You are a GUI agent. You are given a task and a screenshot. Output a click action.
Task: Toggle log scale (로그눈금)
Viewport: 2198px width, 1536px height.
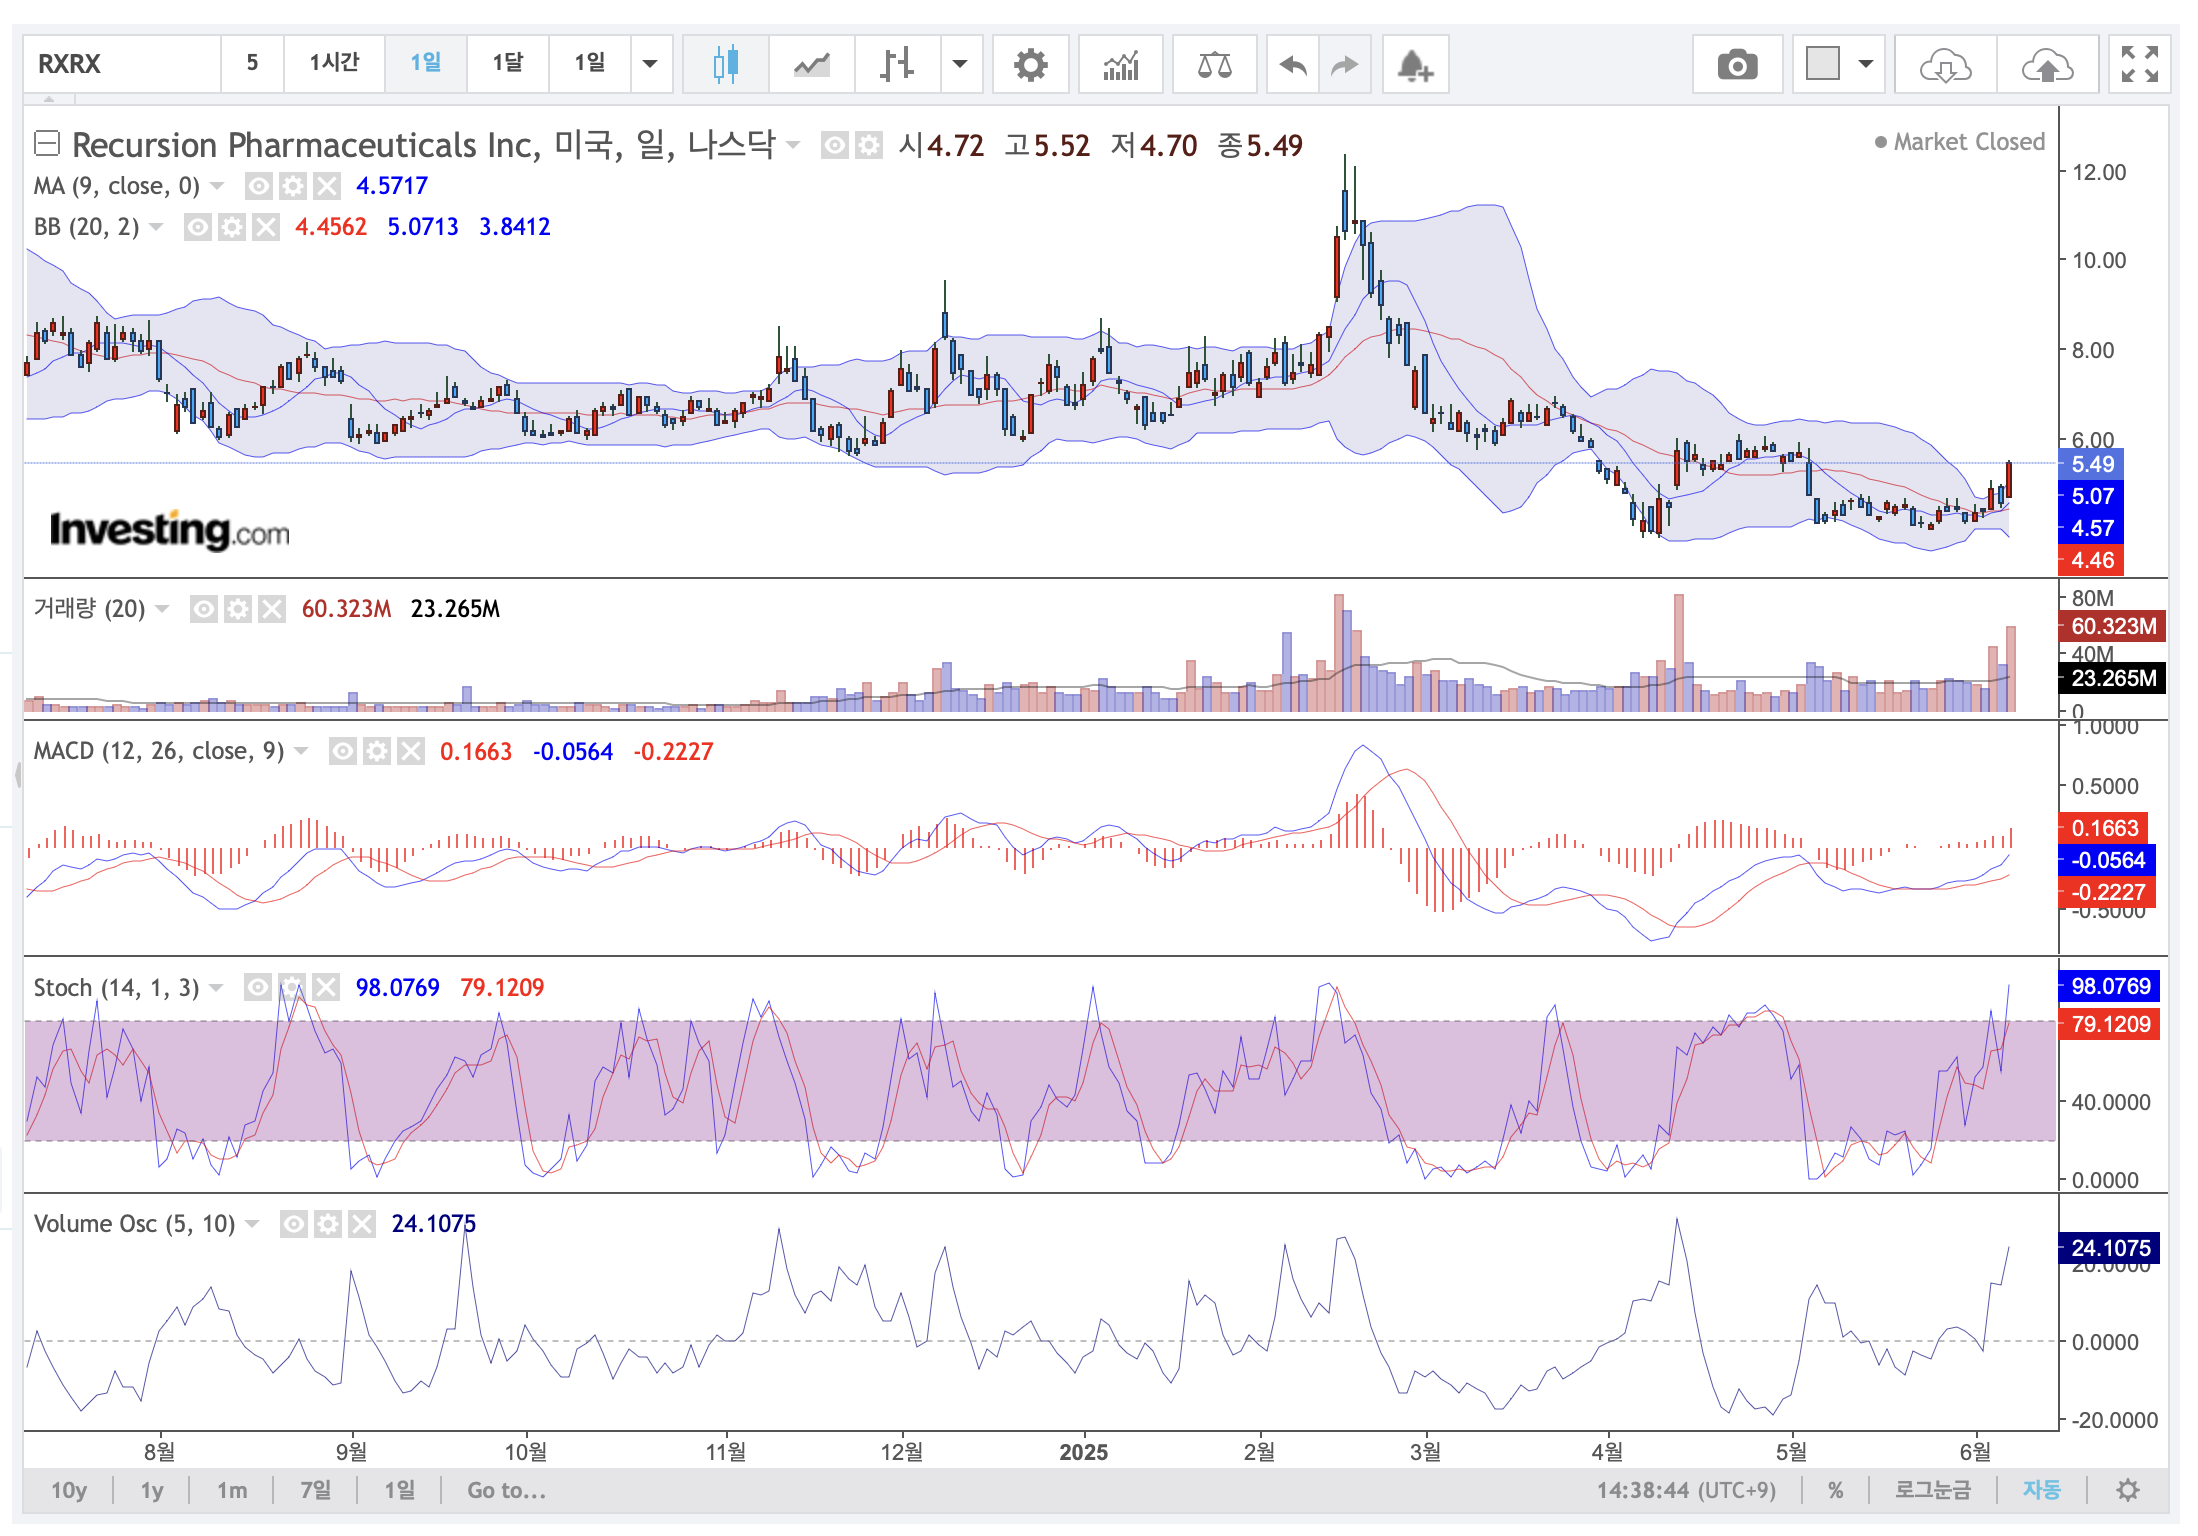(x=1932, y=1490)
